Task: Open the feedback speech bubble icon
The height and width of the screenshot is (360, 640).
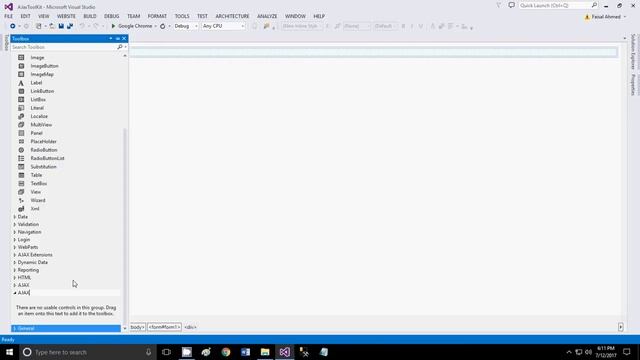Action: [x=511, y=5]
